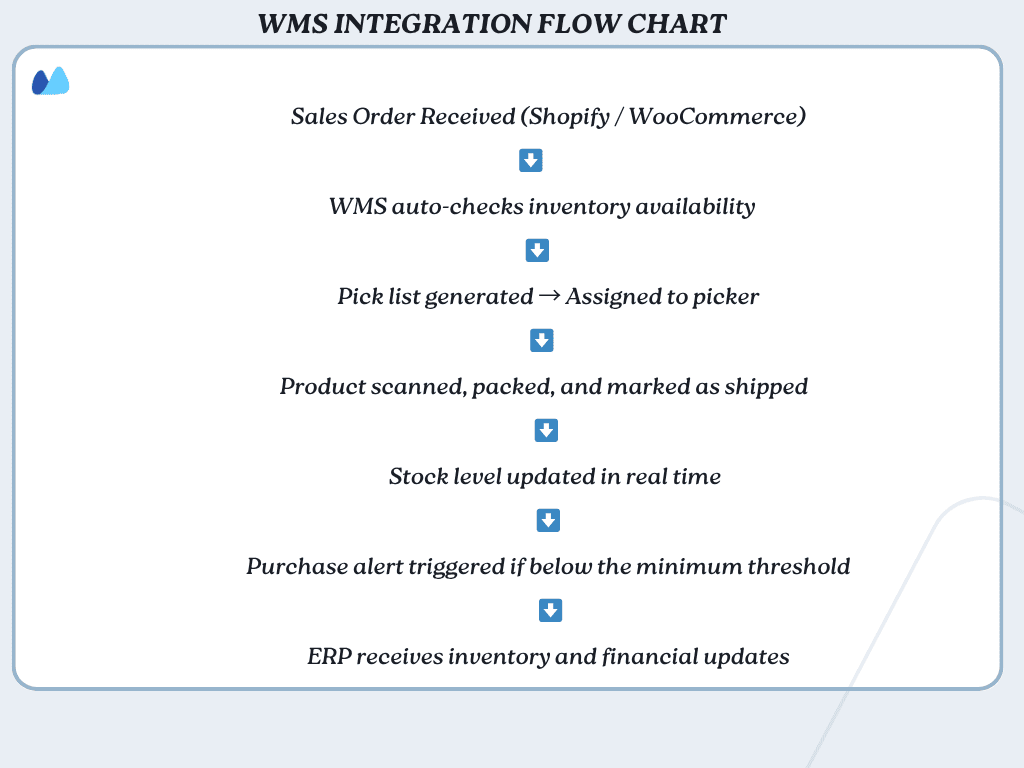The width and height of the screenshot is (1024, 768).
Task: Click the word 'Shopify' in first step
Action: click(x=569, y=116)
